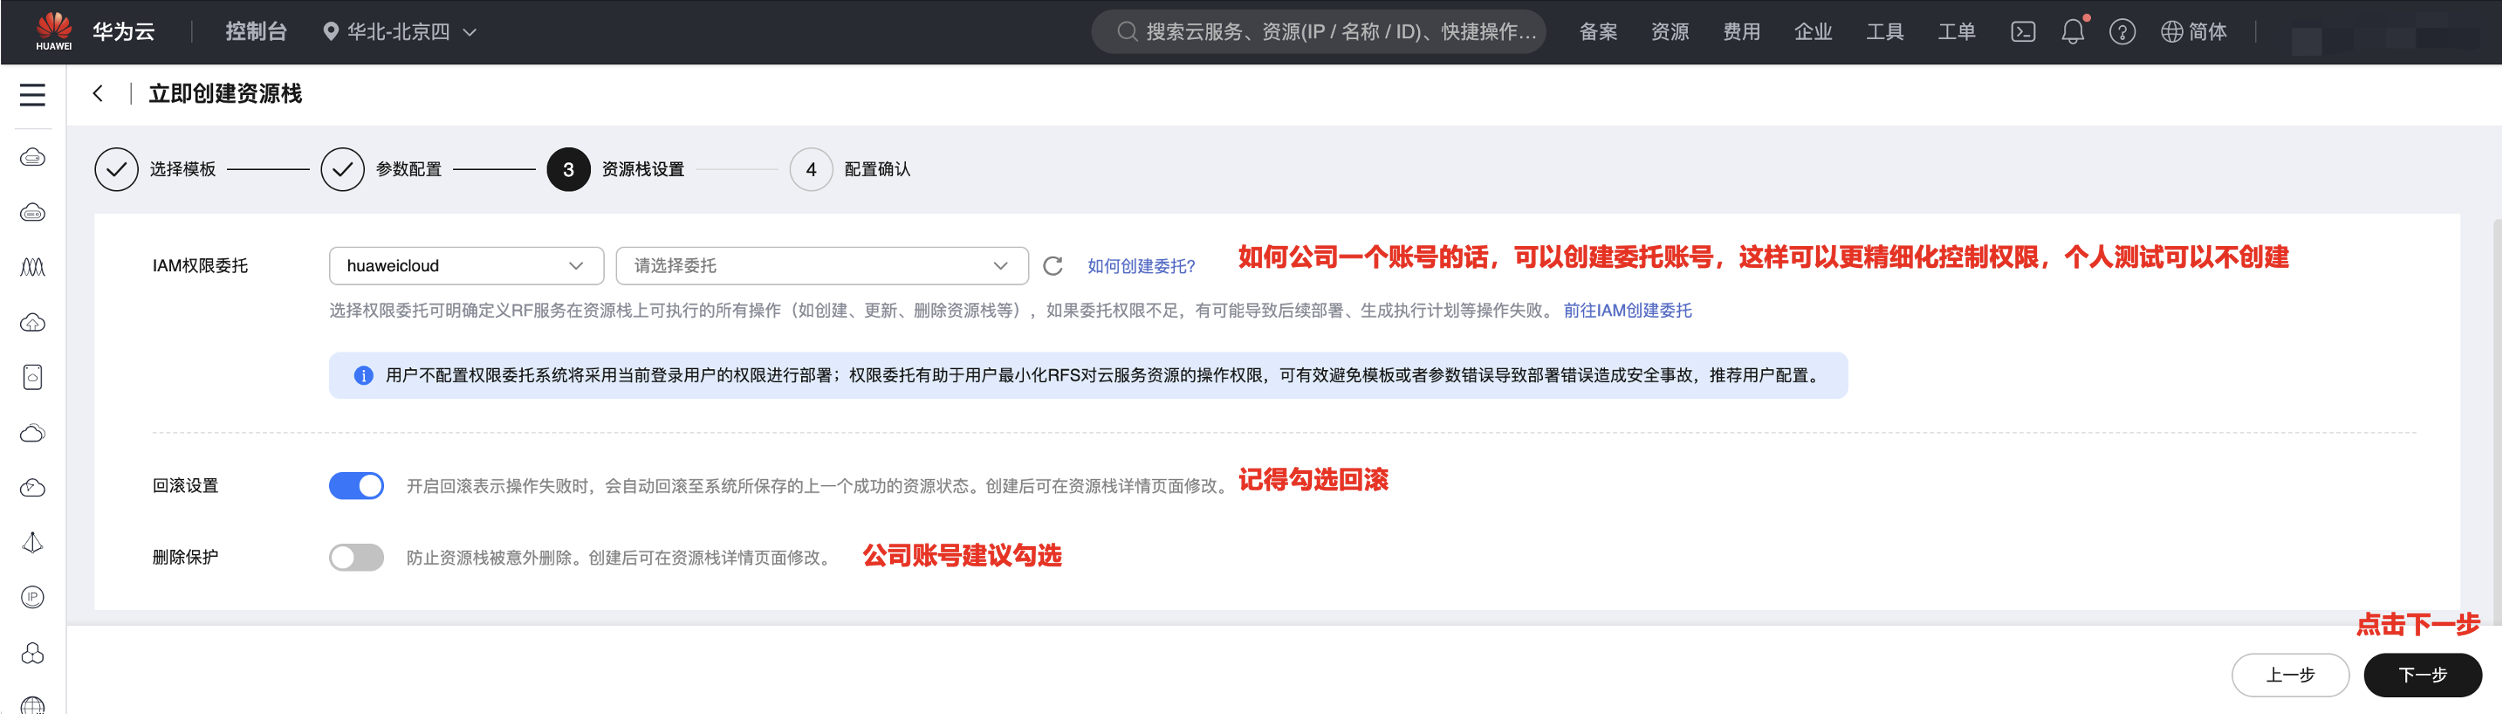Click the first cloud service sidebar icon

(33, 157)
